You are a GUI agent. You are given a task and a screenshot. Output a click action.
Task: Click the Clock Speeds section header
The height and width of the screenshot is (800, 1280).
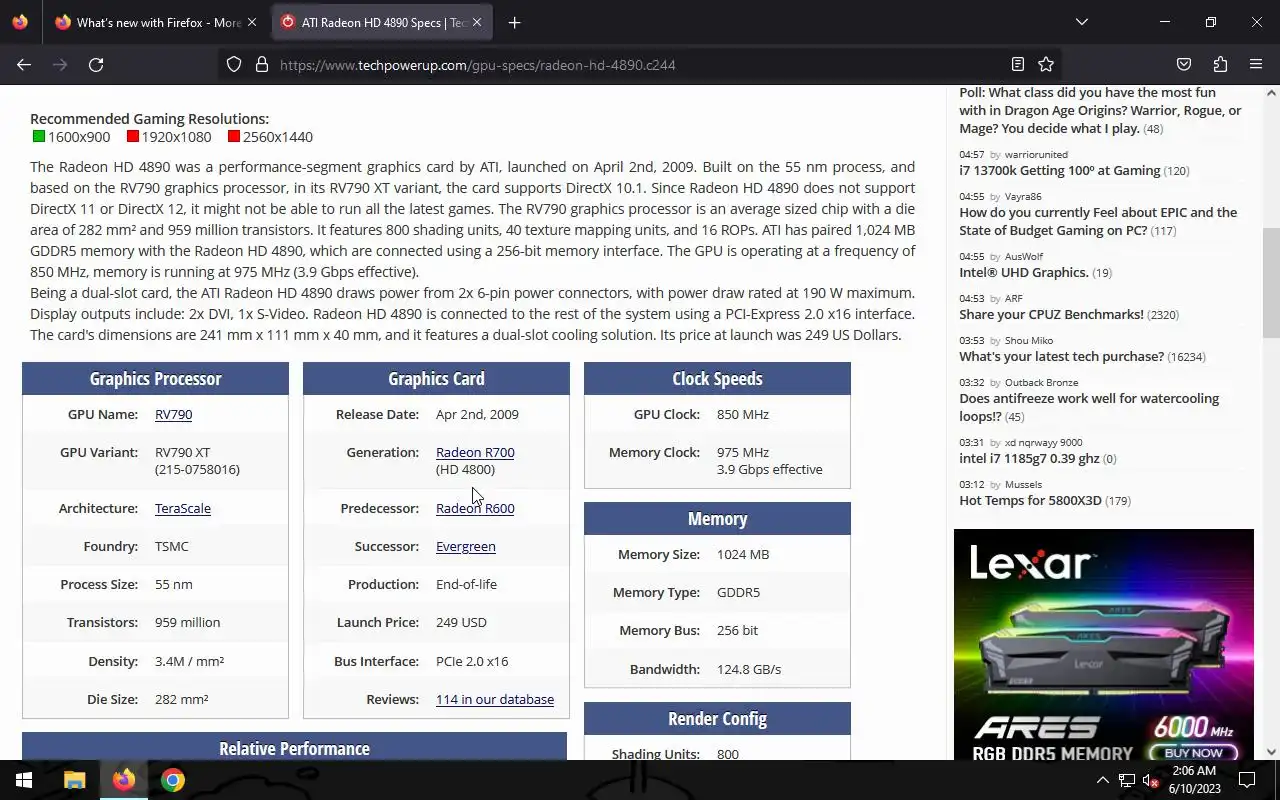click(717, 378)
